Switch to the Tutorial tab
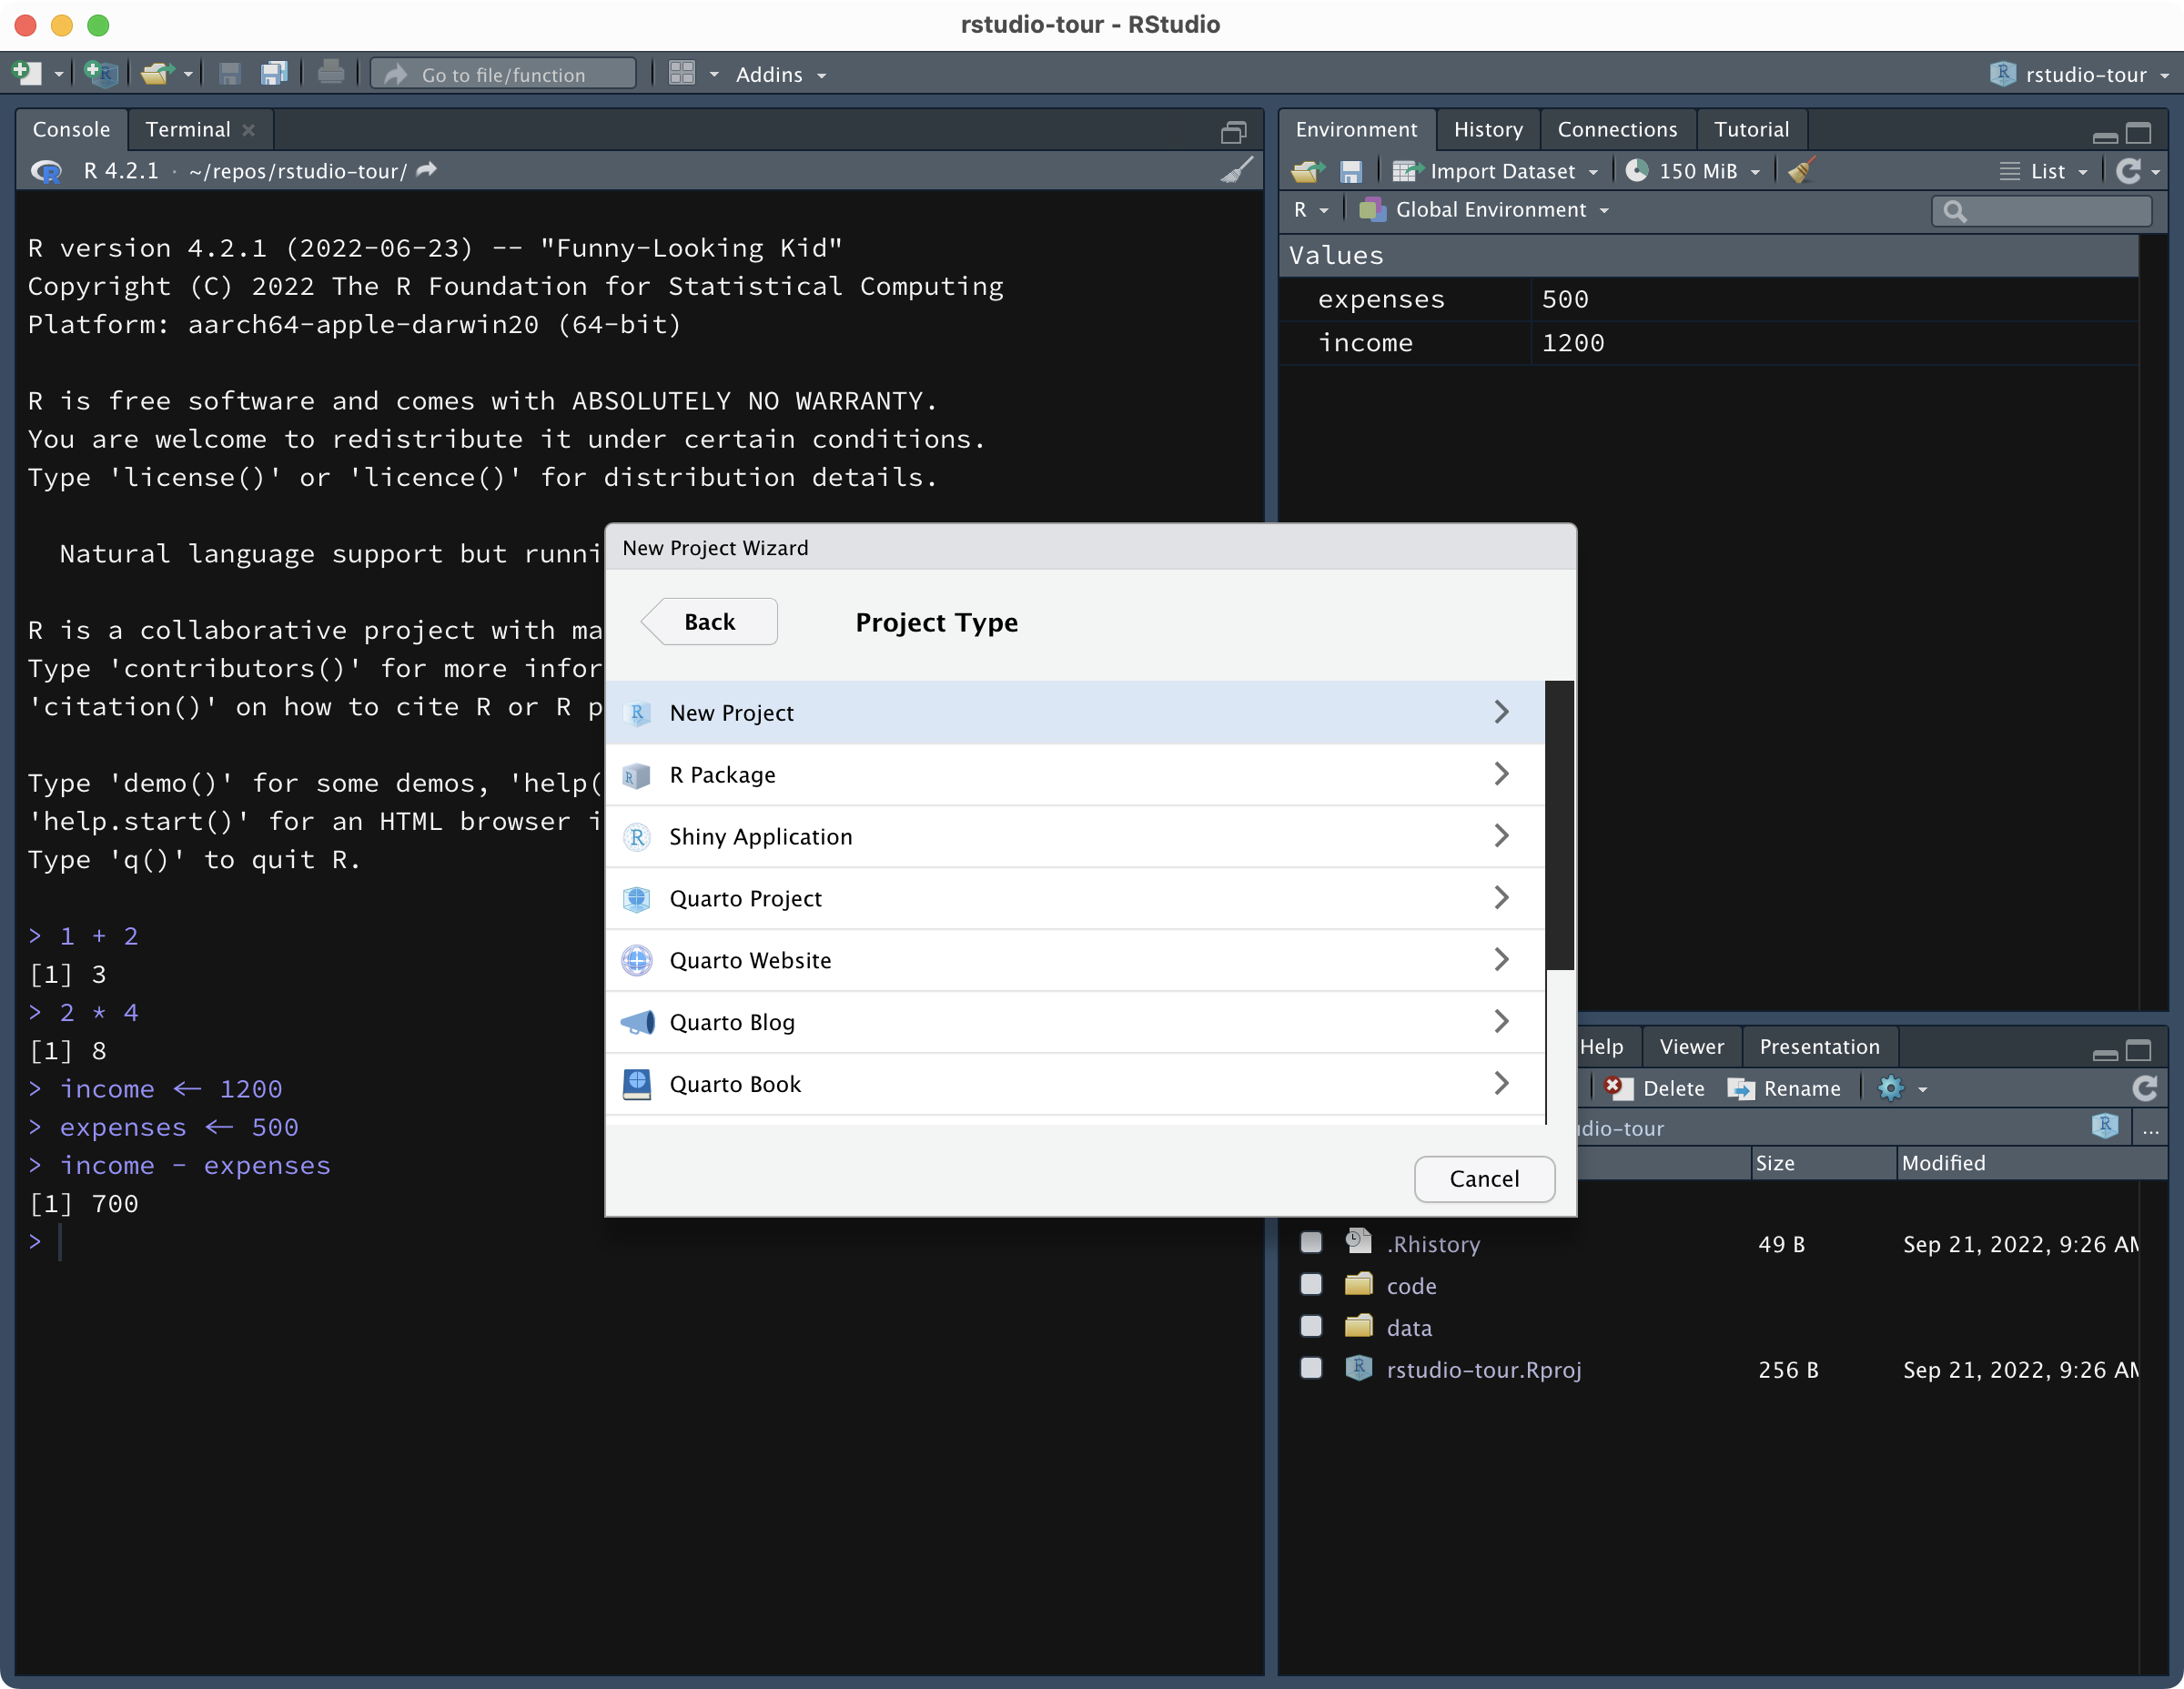 tap(1751, 129)
